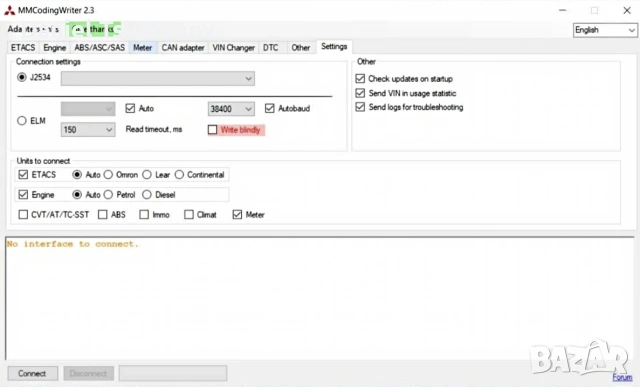Check the Immo unit checkbox
Image resolution: width=640 pixels, height=387 pixels.
click(144, 215)
